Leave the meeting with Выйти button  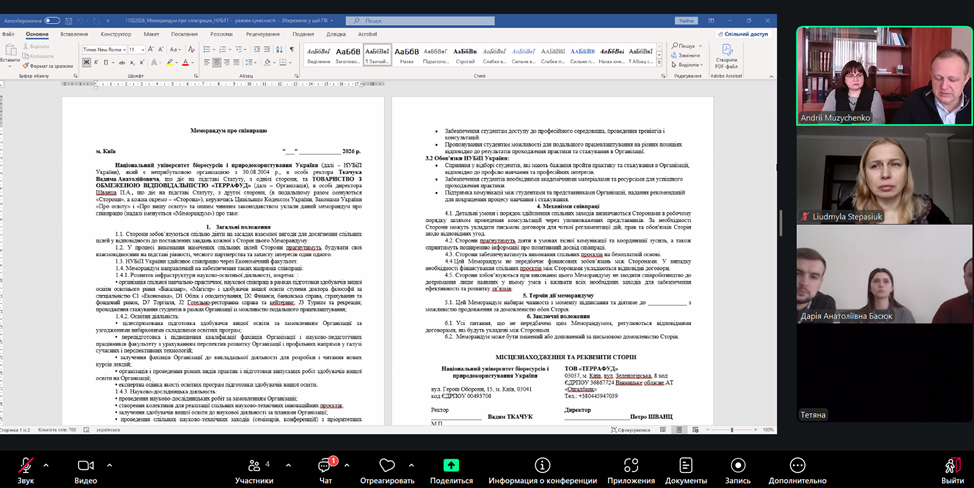coord(951,466)
